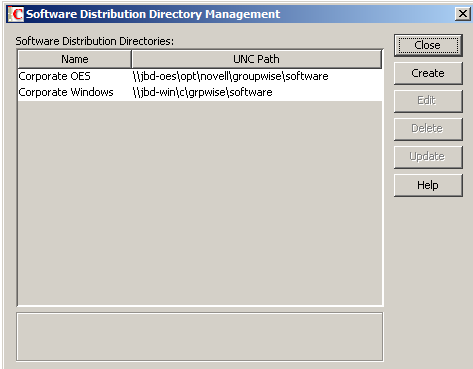Click the ConsoleOne C icon in title bar
473x369 pixels.
[x=16, y=14]
